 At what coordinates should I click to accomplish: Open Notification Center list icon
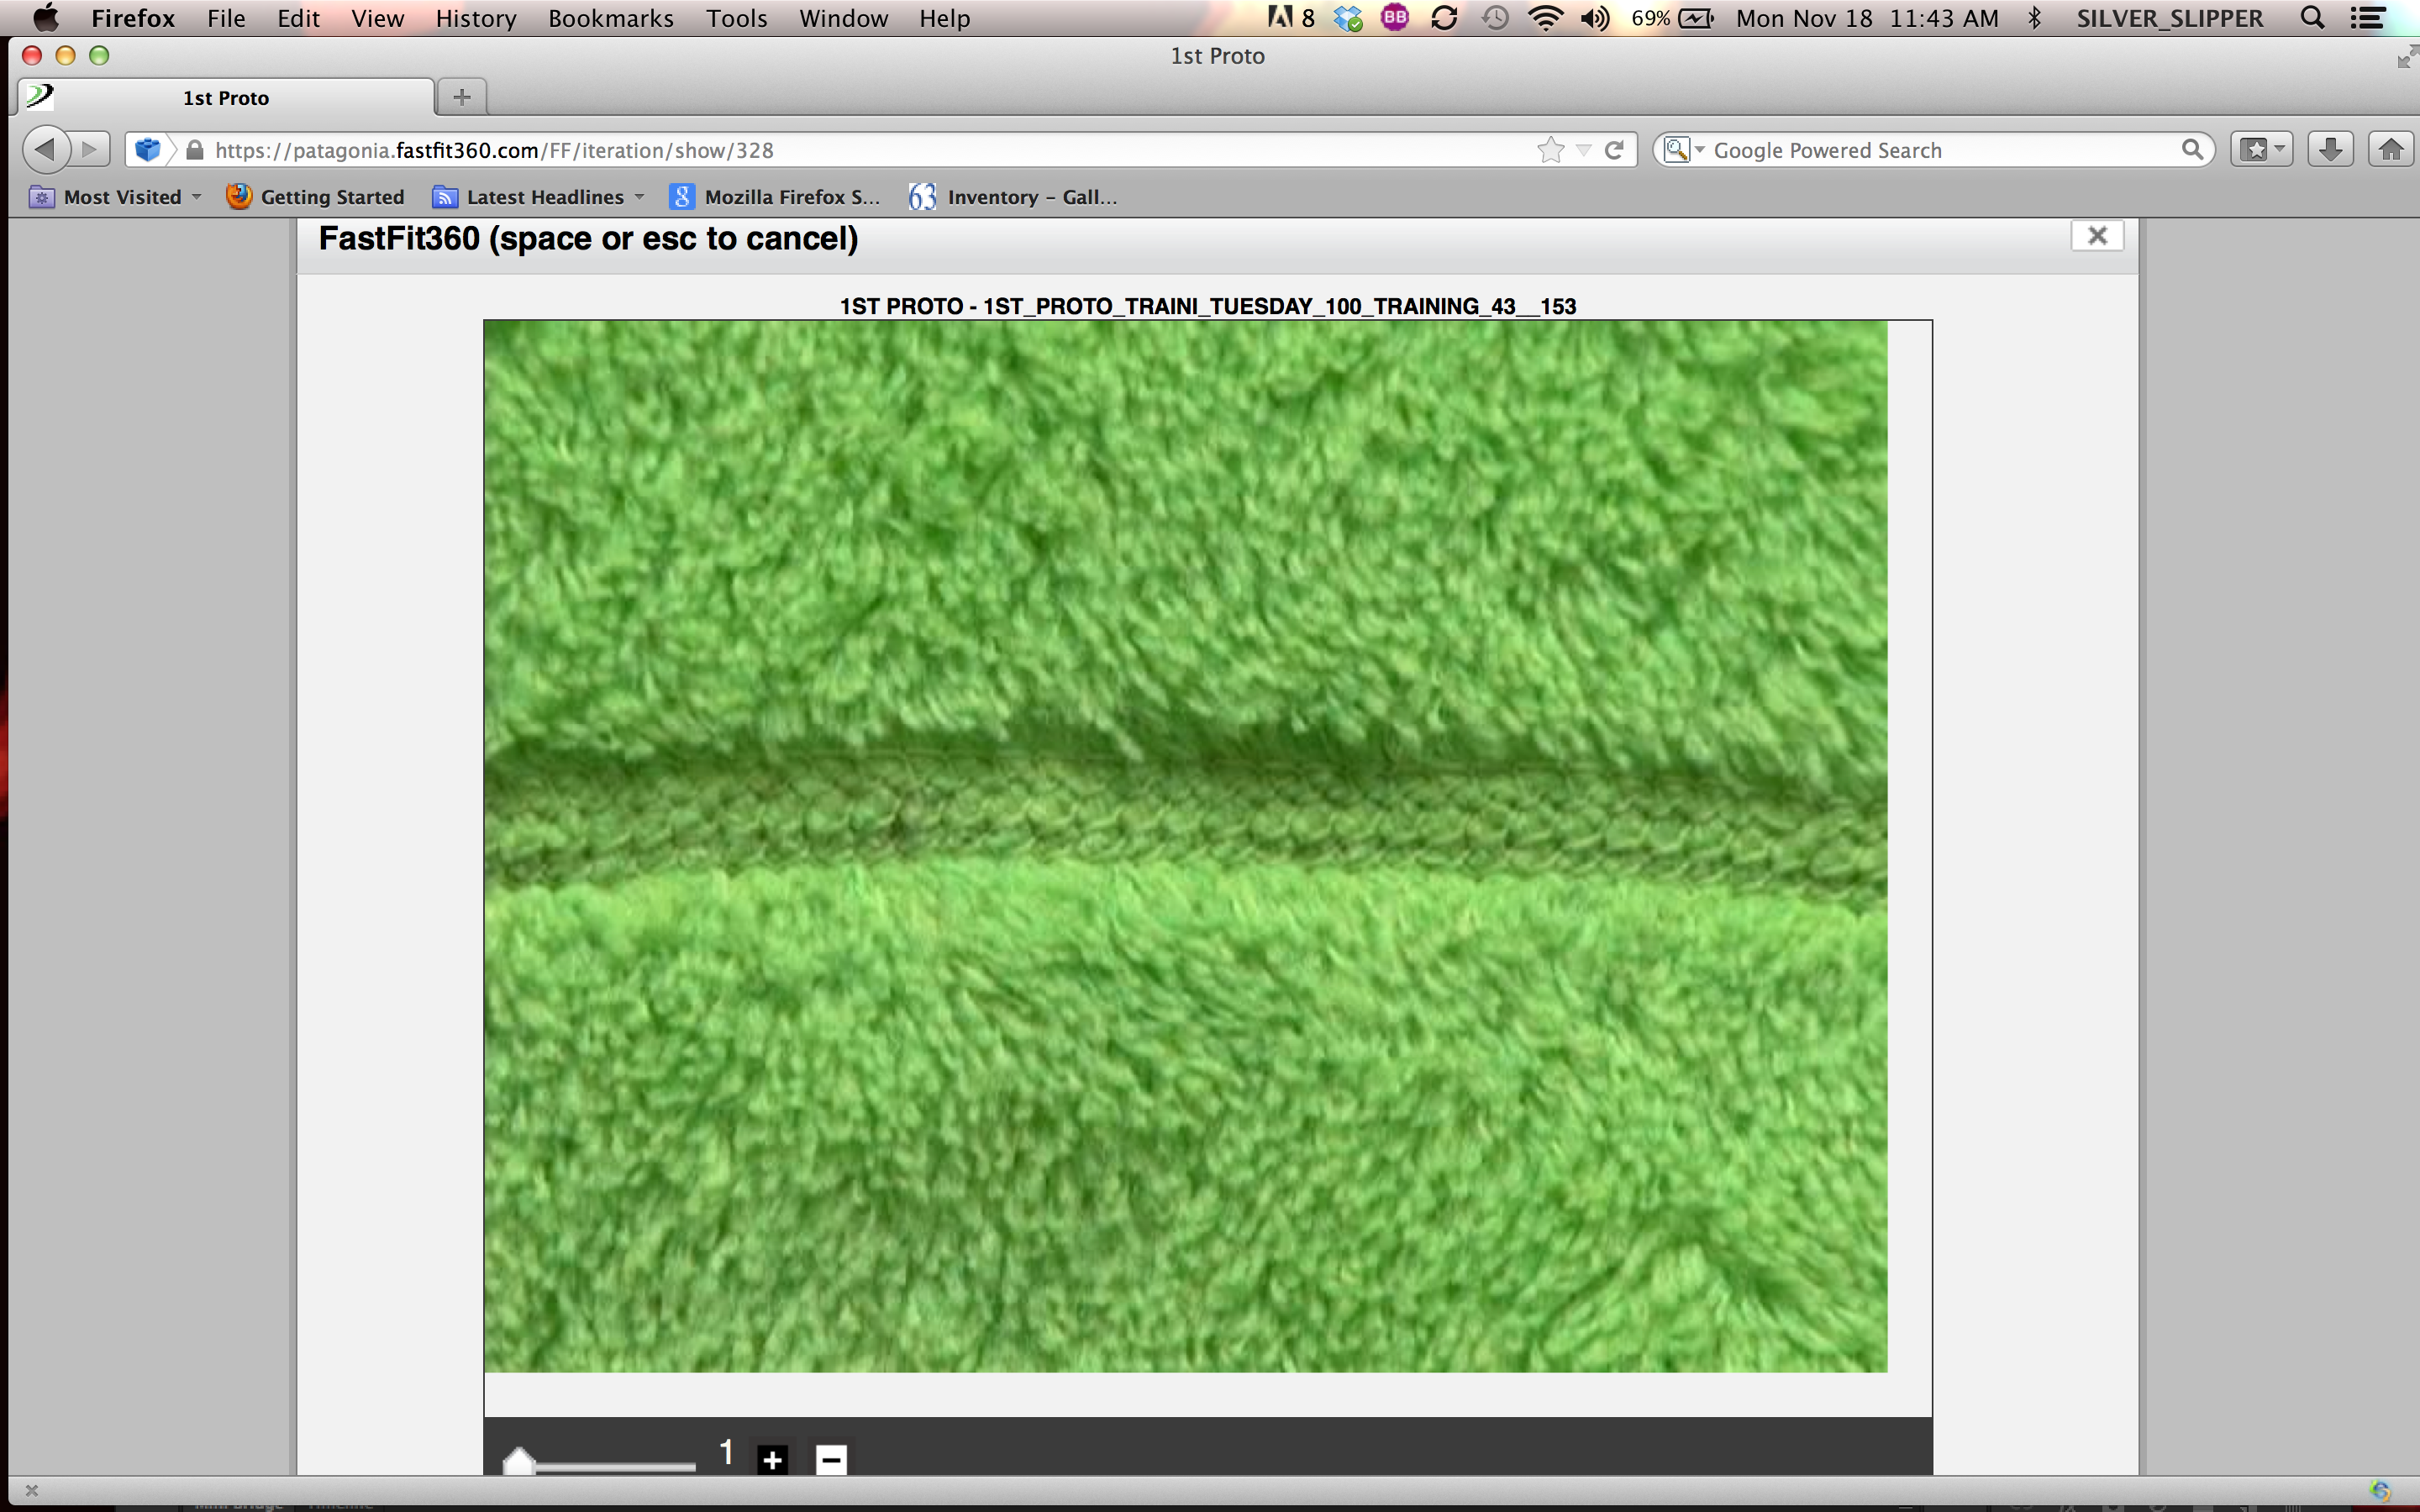[x=2366, y=18]
